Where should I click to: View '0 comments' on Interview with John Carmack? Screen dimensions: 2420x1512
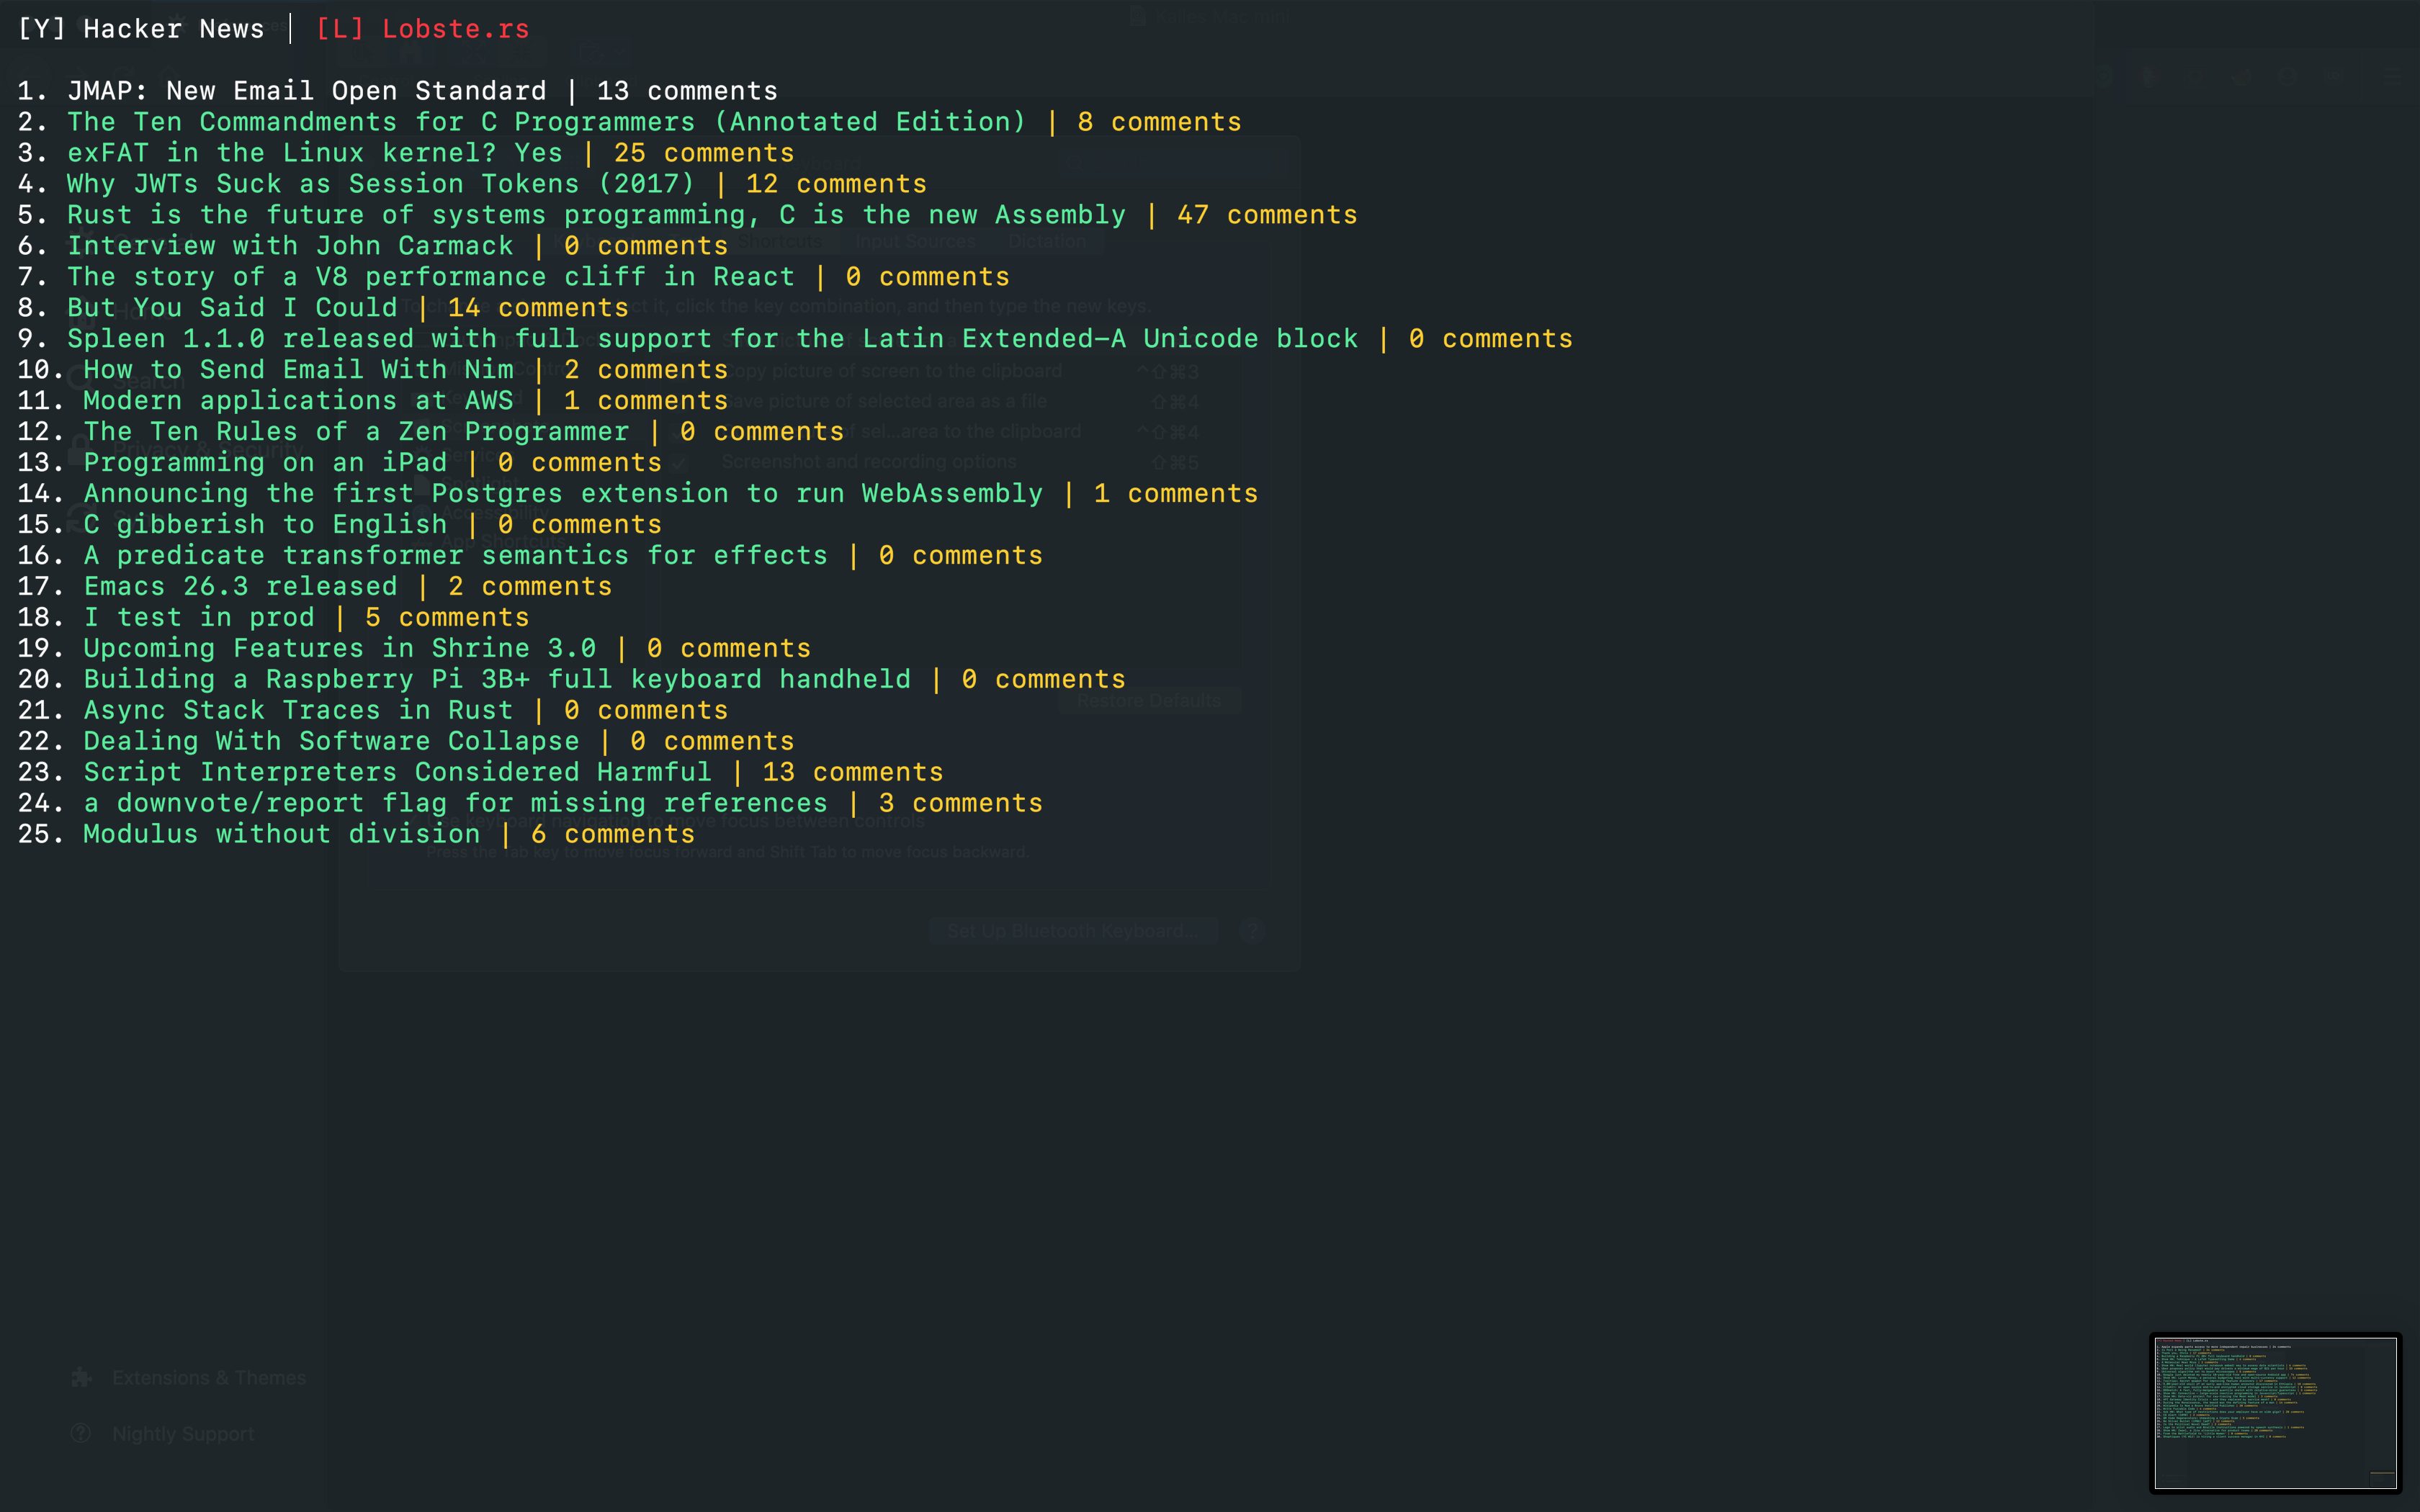pyautogui.click(x=646, y=246)
